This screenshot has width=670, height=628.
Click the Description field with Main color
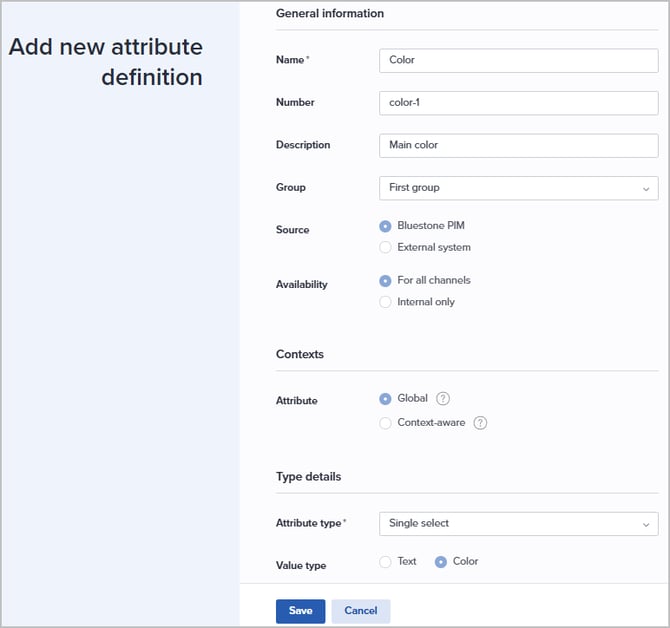click(518, 145)
